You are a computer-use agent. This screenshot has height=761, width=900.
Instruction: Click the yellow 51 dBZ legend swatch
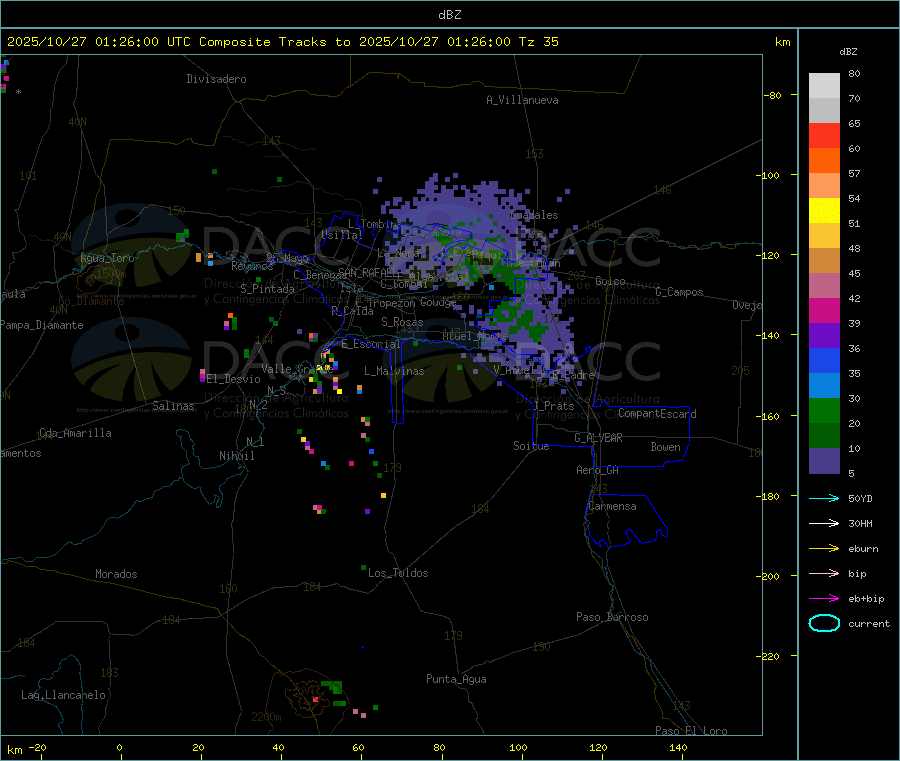click(824, 211)
